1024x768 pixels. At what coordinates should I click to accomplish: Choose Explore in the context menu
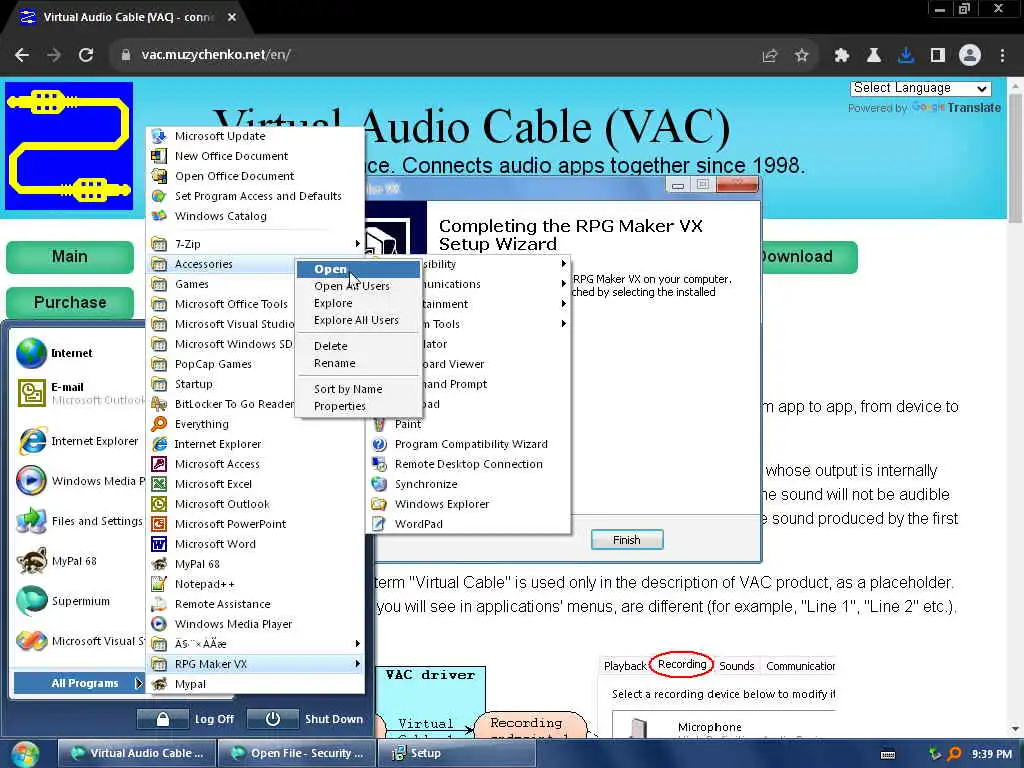(358, 303)
